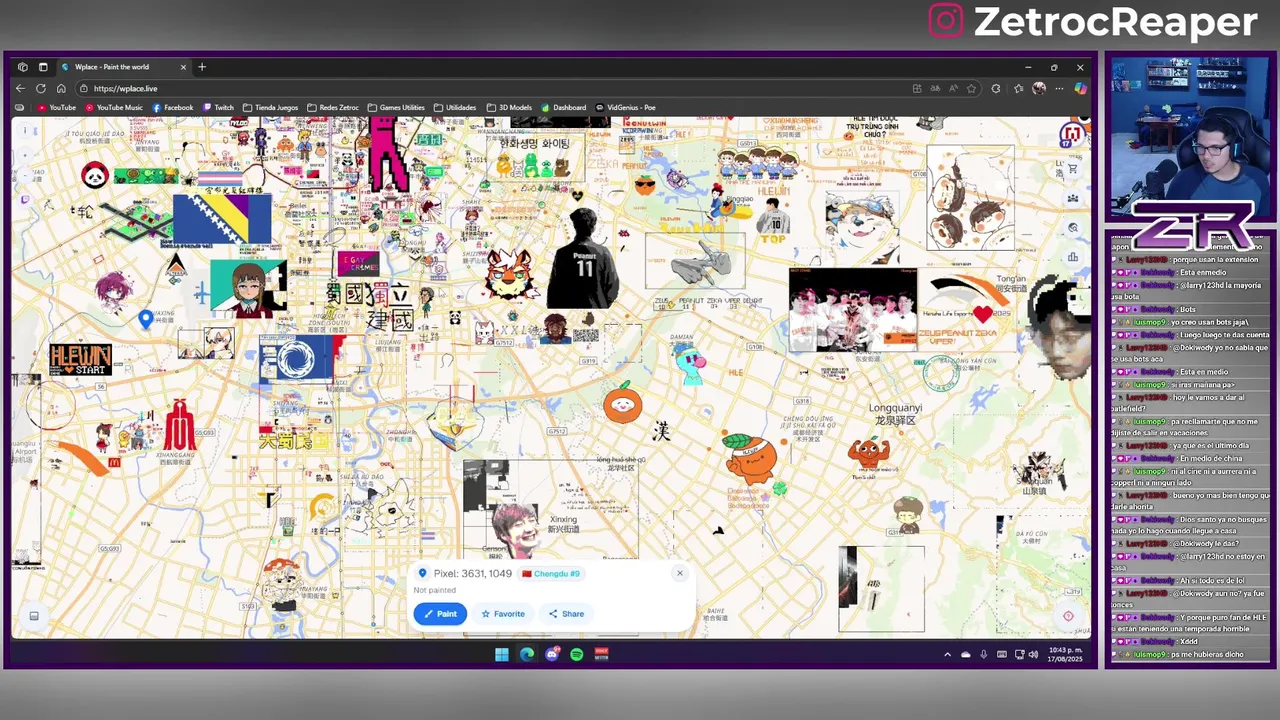Viewport: 1280px width, 720px height.
Task: Open the Chengdu #9 region link
Action: coord(551,574)
